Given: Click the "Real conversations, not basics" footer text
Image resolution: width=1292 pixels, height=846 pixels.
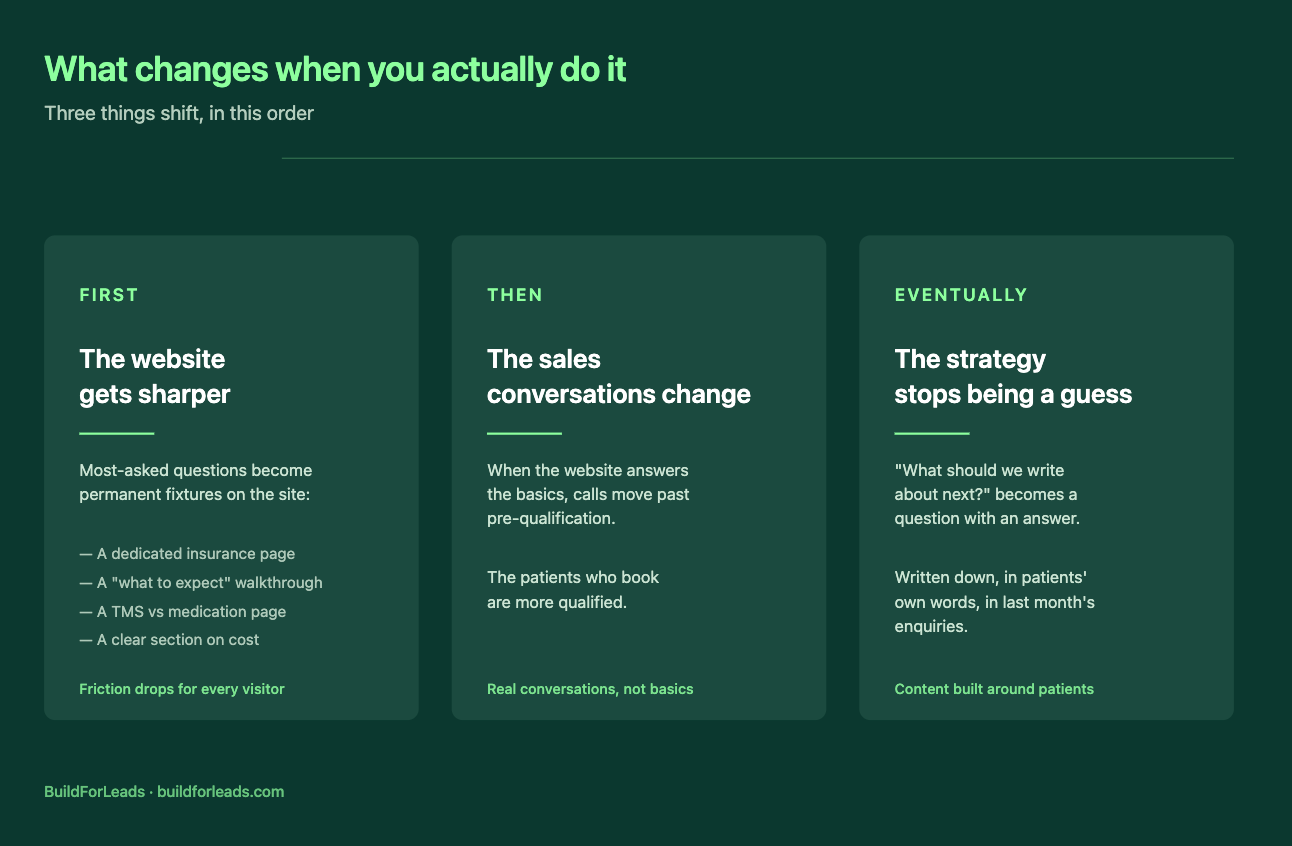Looking at the screenshot, I should [x=590, y=689].
